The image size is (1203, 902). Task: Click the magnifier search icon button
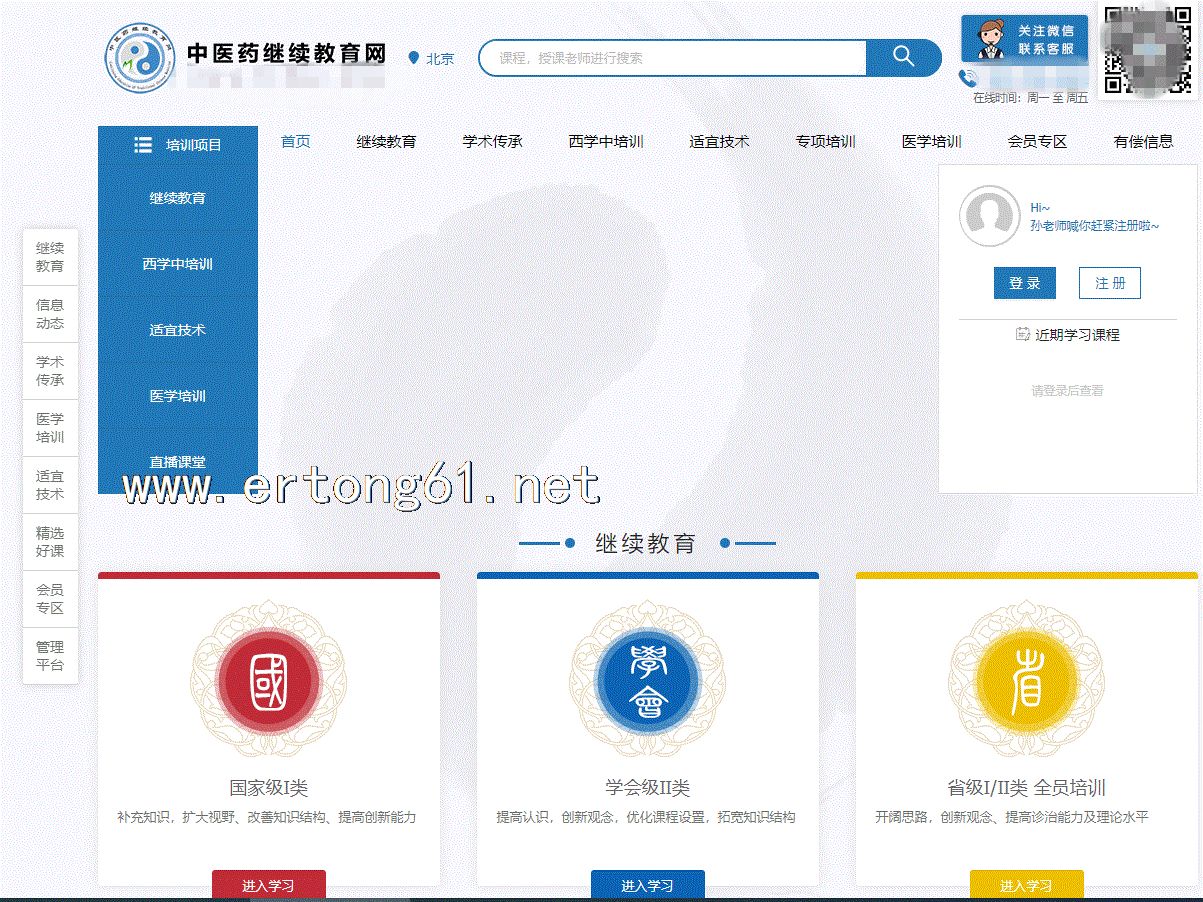(903, 57)
